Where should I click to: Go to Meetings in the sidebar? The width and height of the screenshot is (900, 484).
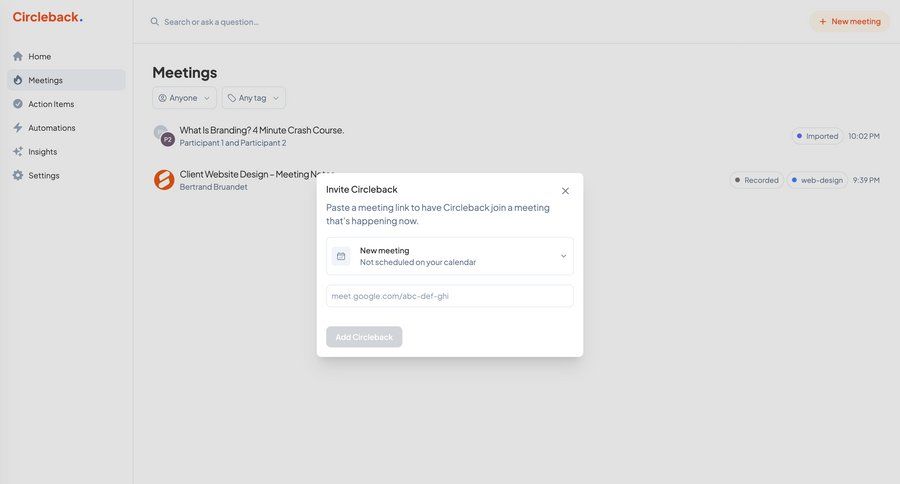45,80
